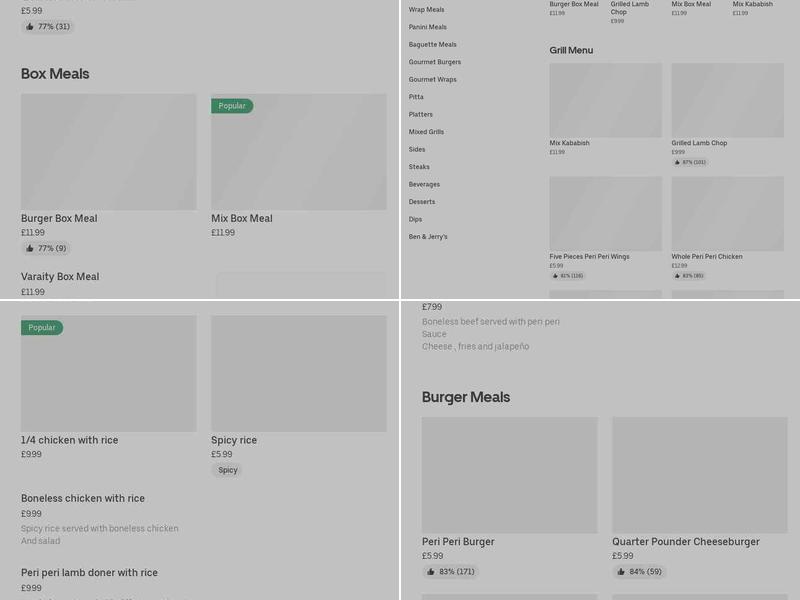
Task: Click the Five Pieces Peri Peri Wings title
Action: (x=589, y=257)
